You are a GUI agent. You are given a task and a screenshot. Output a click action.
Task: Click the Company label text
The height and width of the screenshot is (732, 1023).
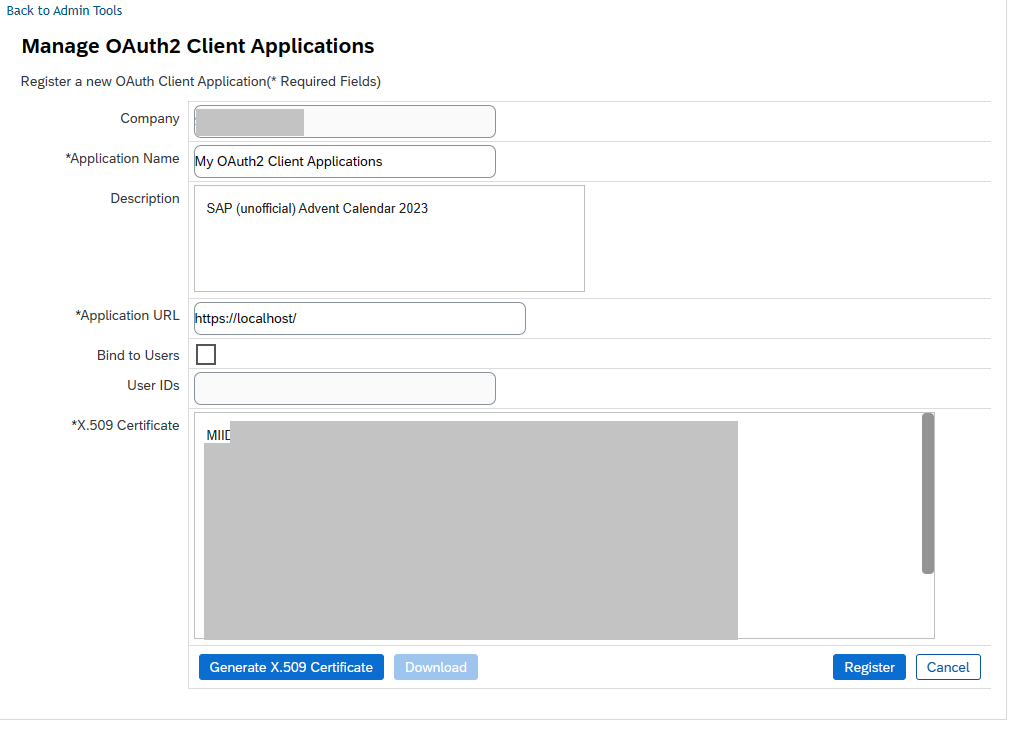pyautogui.click(x=150, y=119)
